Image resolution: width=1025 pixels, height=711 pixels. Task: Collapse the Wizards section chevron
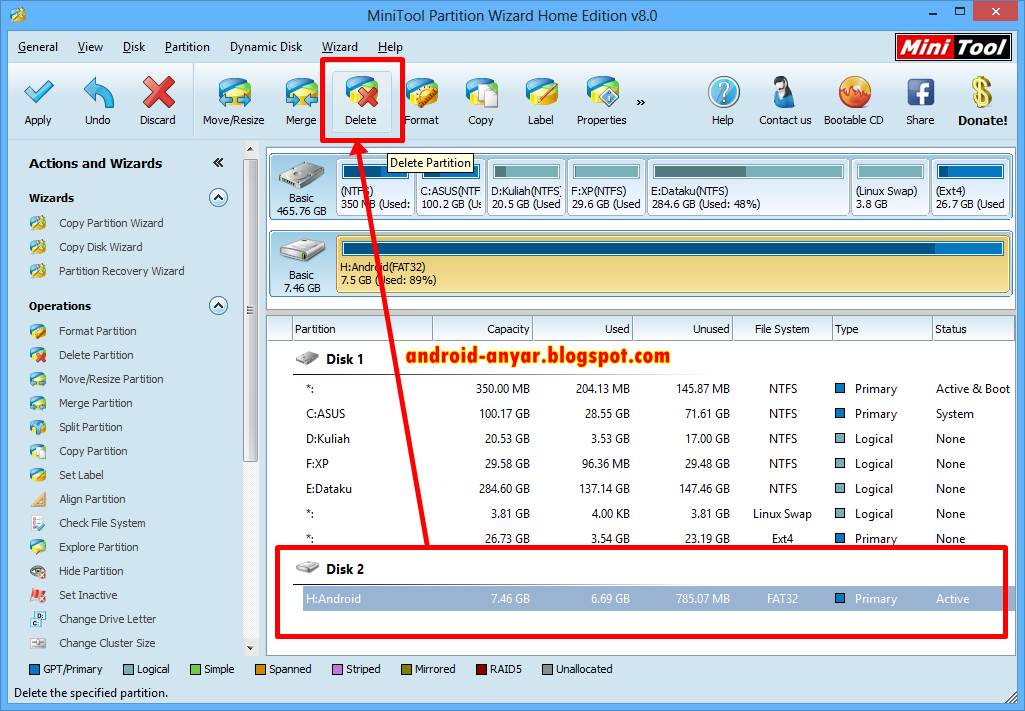[218, 197]
